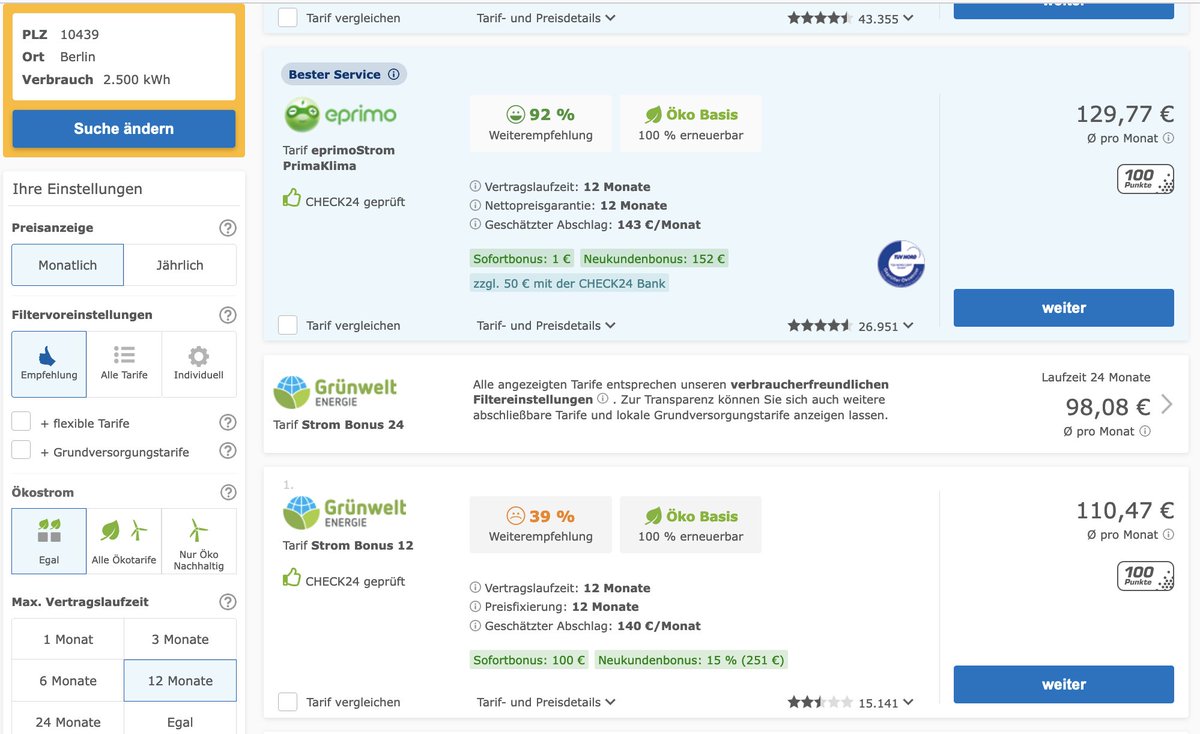Viewport: 1200px width, 734px height.
Task: Click the info icon next to 110,47 € pro Monat
Action: pos(1168,535)
